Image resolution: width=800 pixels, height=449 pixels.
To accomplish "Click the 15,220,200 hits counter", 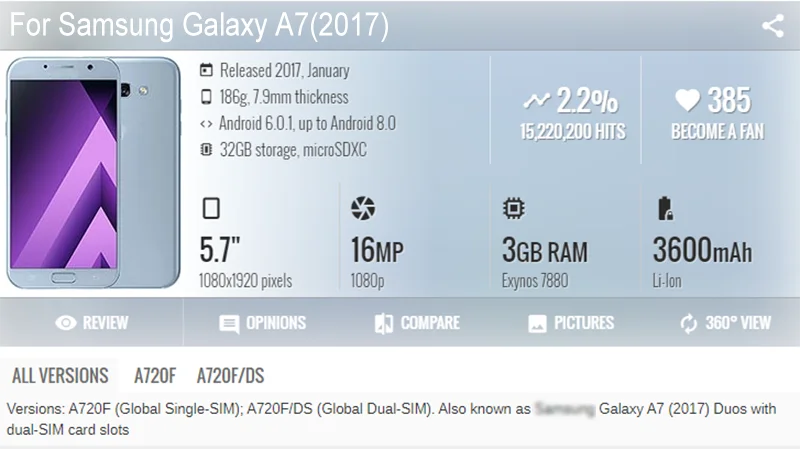I will [x=572, y=132].
